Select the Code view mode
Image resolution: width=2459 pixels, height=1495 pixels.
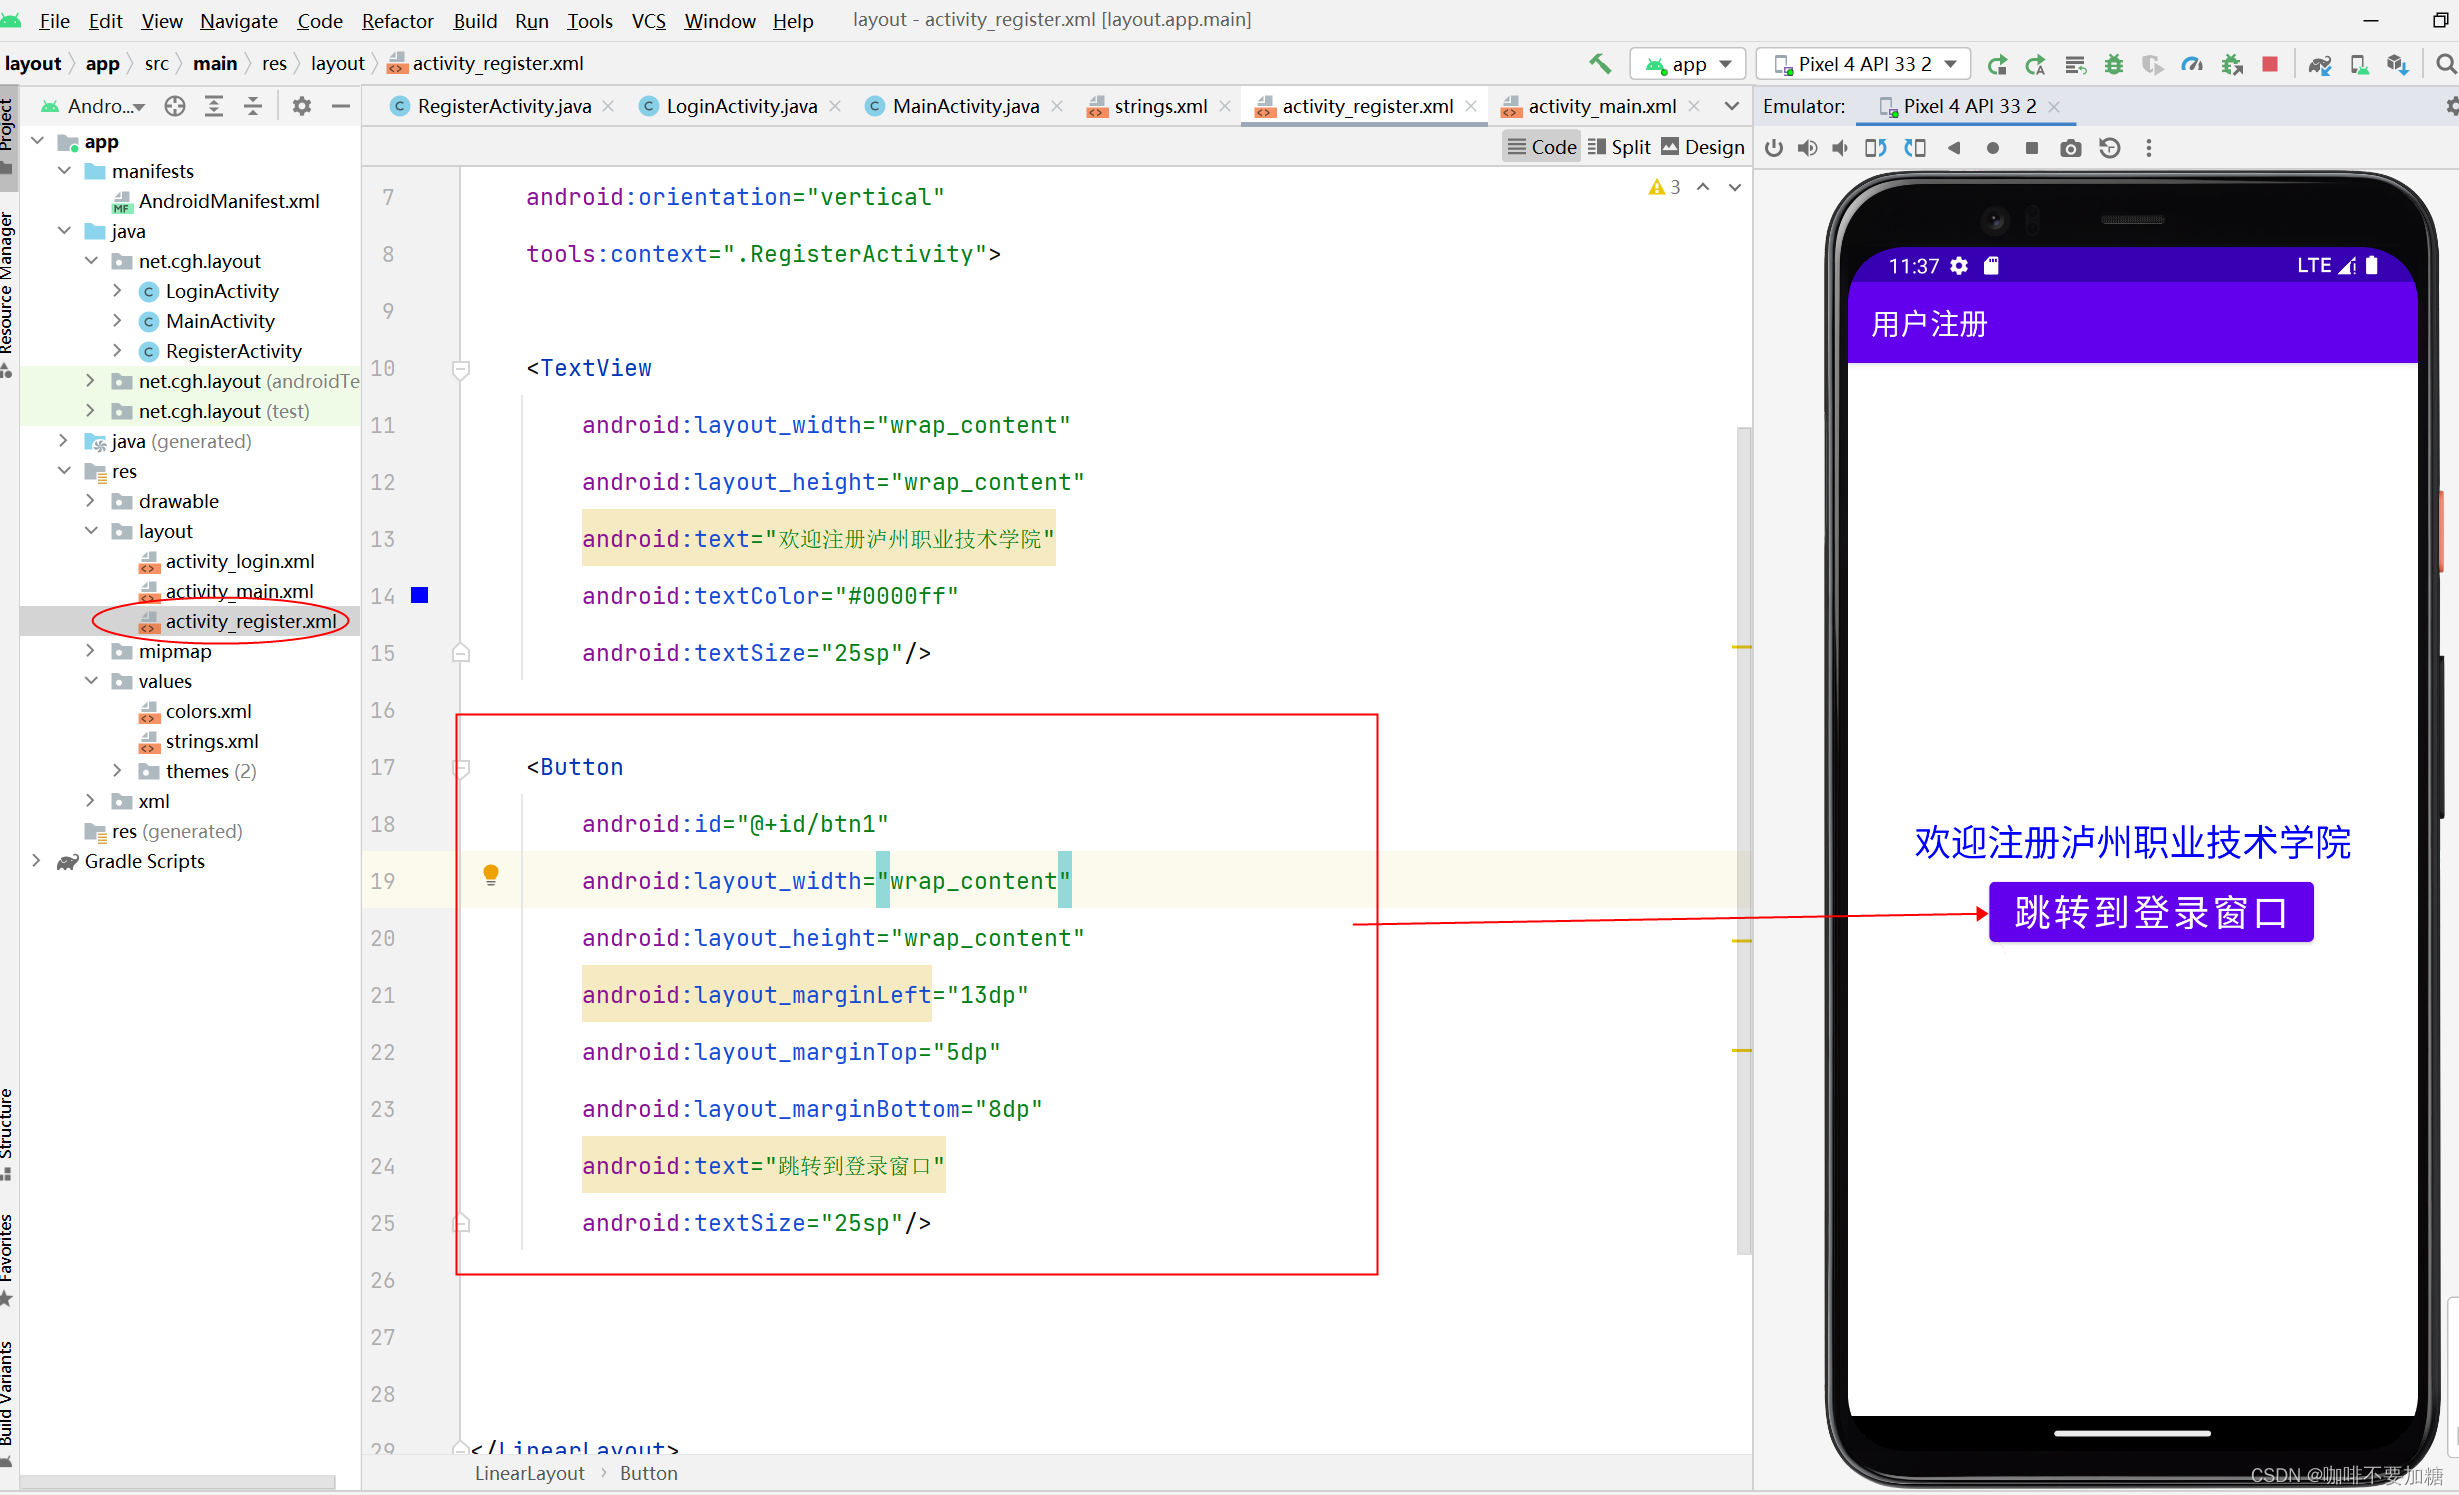1541,147
